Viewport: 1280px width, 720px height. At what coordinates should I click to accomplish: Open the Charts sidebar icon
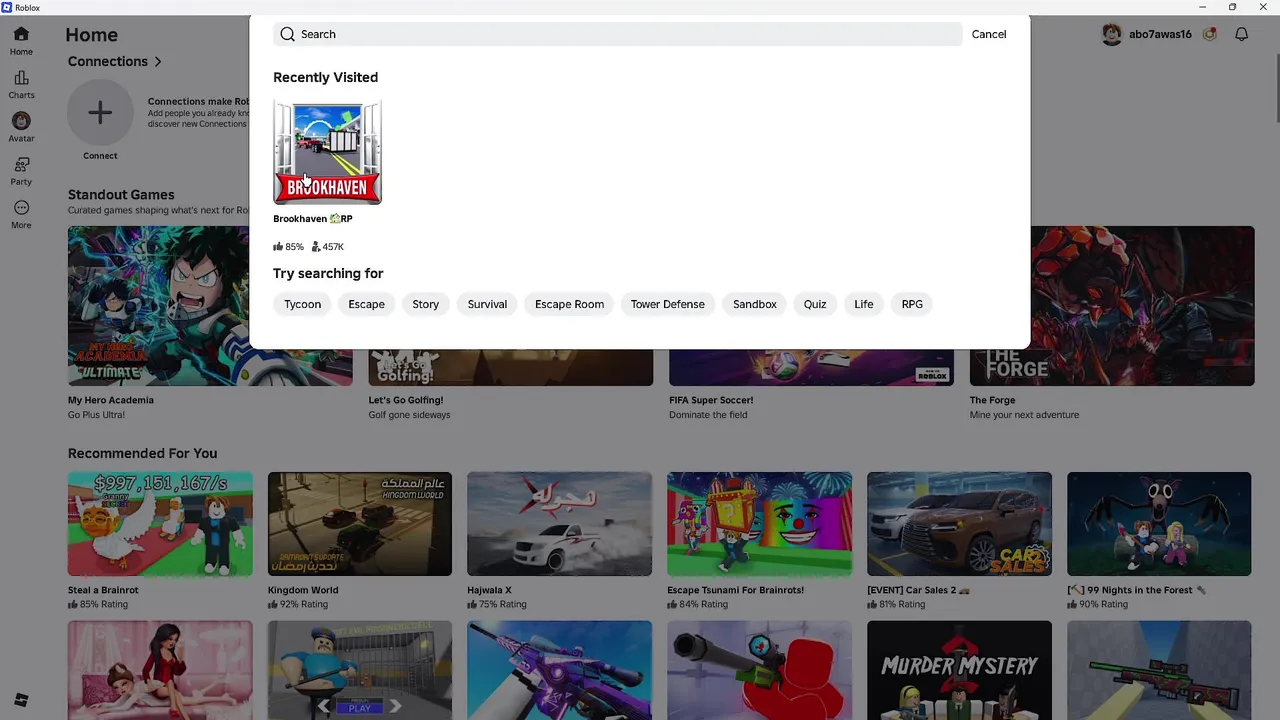[21, 78]
